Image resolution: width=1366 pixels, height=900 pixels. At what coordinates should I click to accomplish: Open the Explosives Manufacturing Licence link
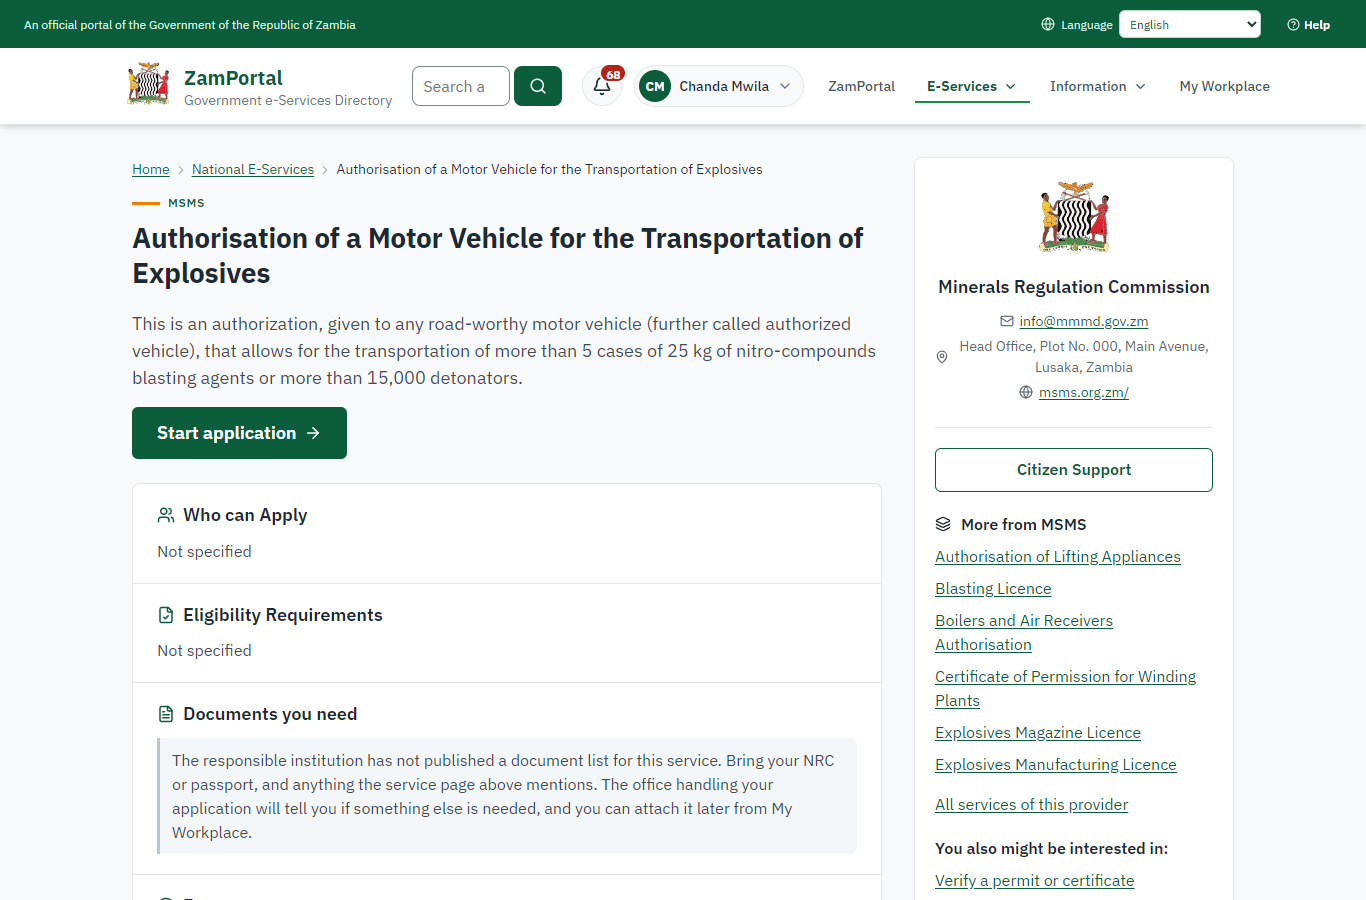[1056, 765]
